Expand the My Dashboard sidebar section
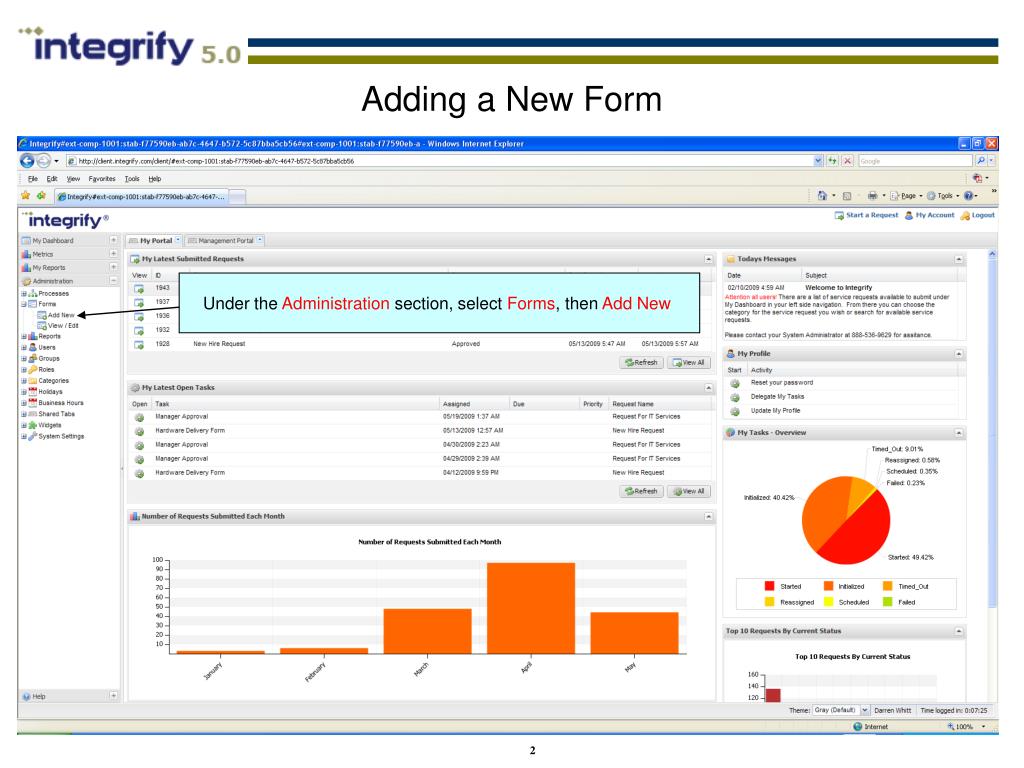The height and width of the screenshot is (768, 1024). point(113,240)
